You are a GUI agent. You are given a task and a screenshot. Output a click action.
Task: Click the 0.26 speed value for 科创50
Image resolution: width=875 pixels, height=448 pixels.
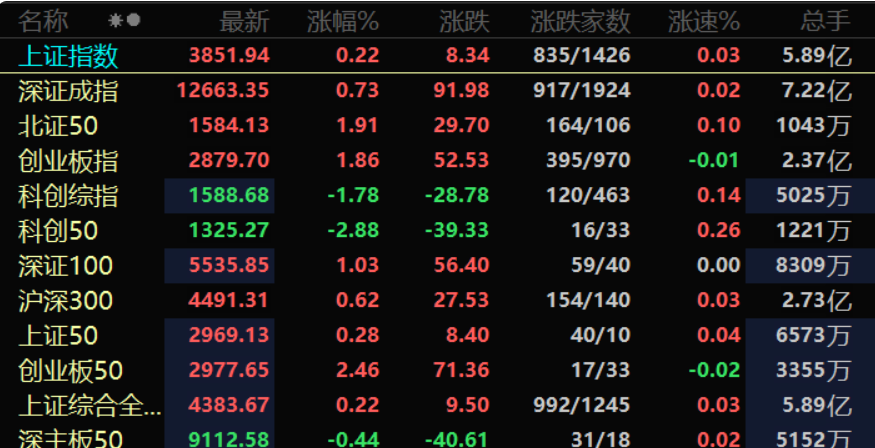click(x=719, y=230)
